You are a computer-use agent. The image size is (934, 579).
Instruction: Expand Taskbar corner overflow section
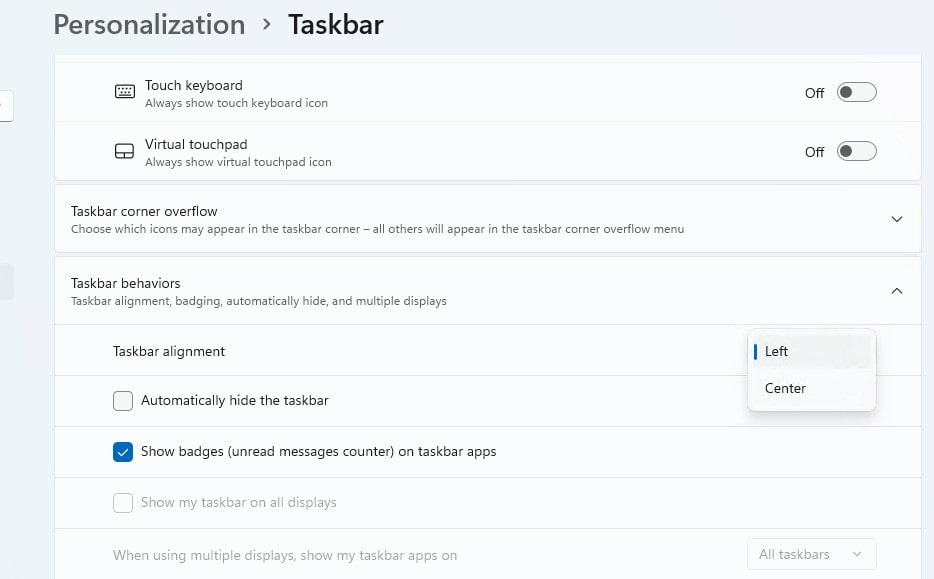click(x=896, y=219)
